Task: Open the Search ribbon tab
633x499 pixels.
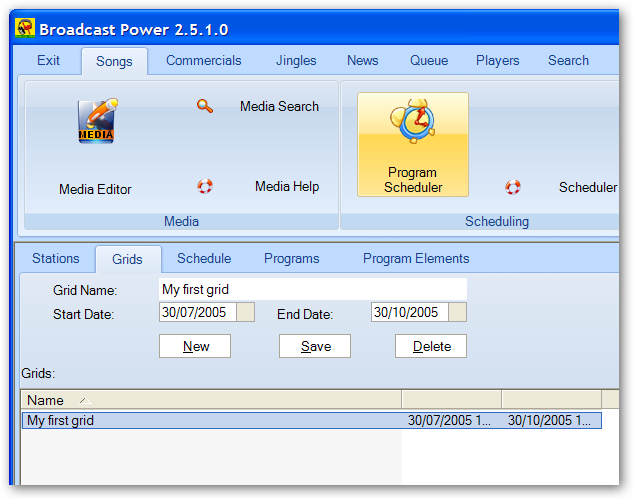Action: [x=568, y=61]
